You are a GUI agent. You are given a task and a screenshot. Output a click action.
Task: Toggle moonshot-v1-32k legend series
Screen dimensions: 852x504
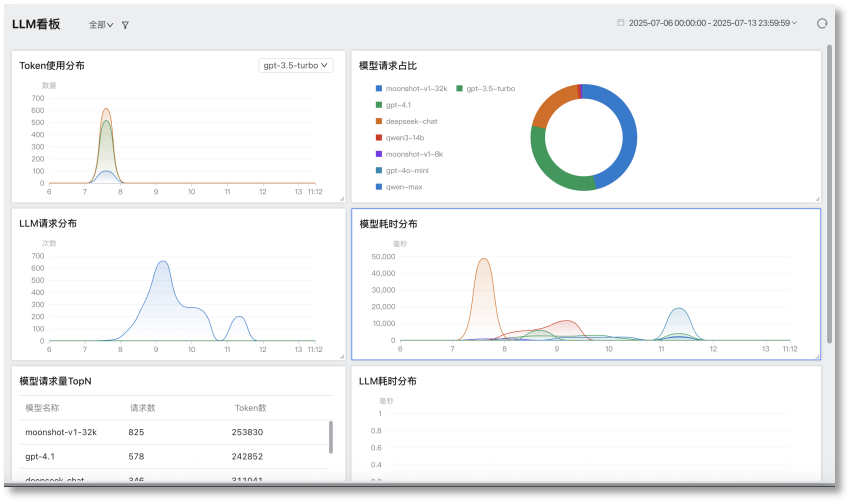click(409, 88)
